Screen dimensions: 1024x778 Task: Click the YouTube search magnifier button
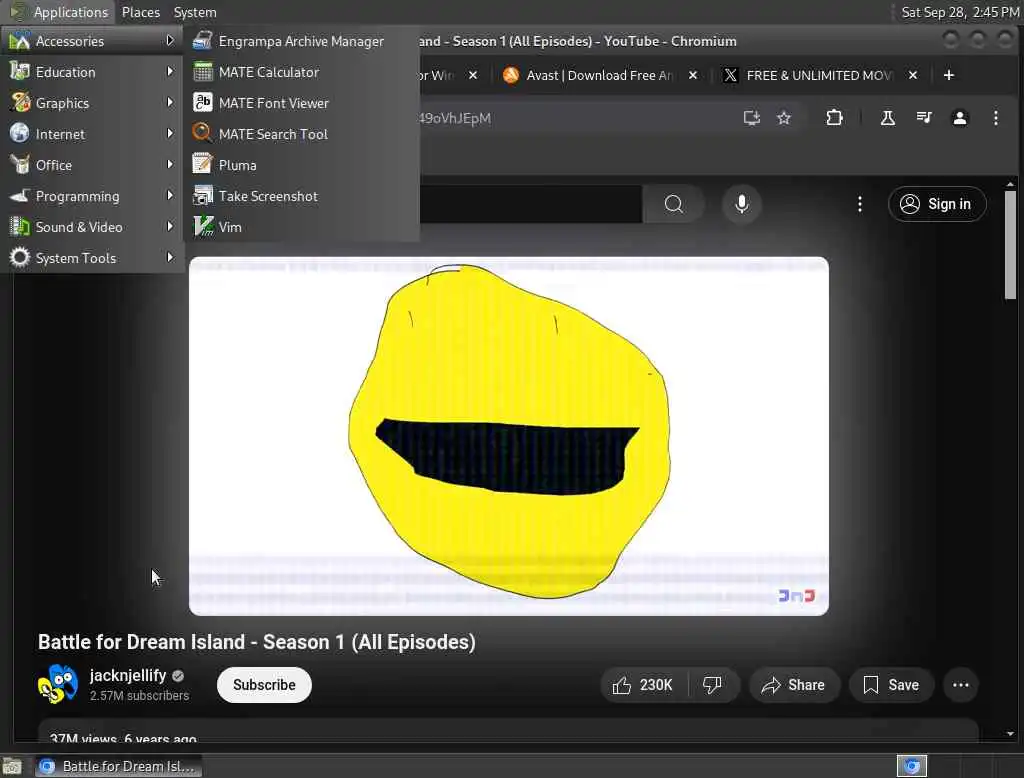point(673,204)
